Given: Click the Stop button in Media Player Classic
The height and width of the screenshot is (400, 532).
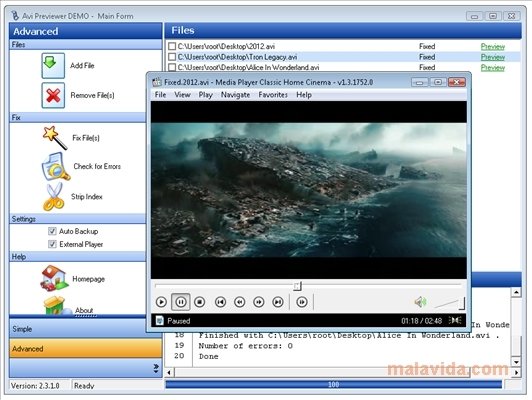Looking at the screenshot, I should pos(200,302).
